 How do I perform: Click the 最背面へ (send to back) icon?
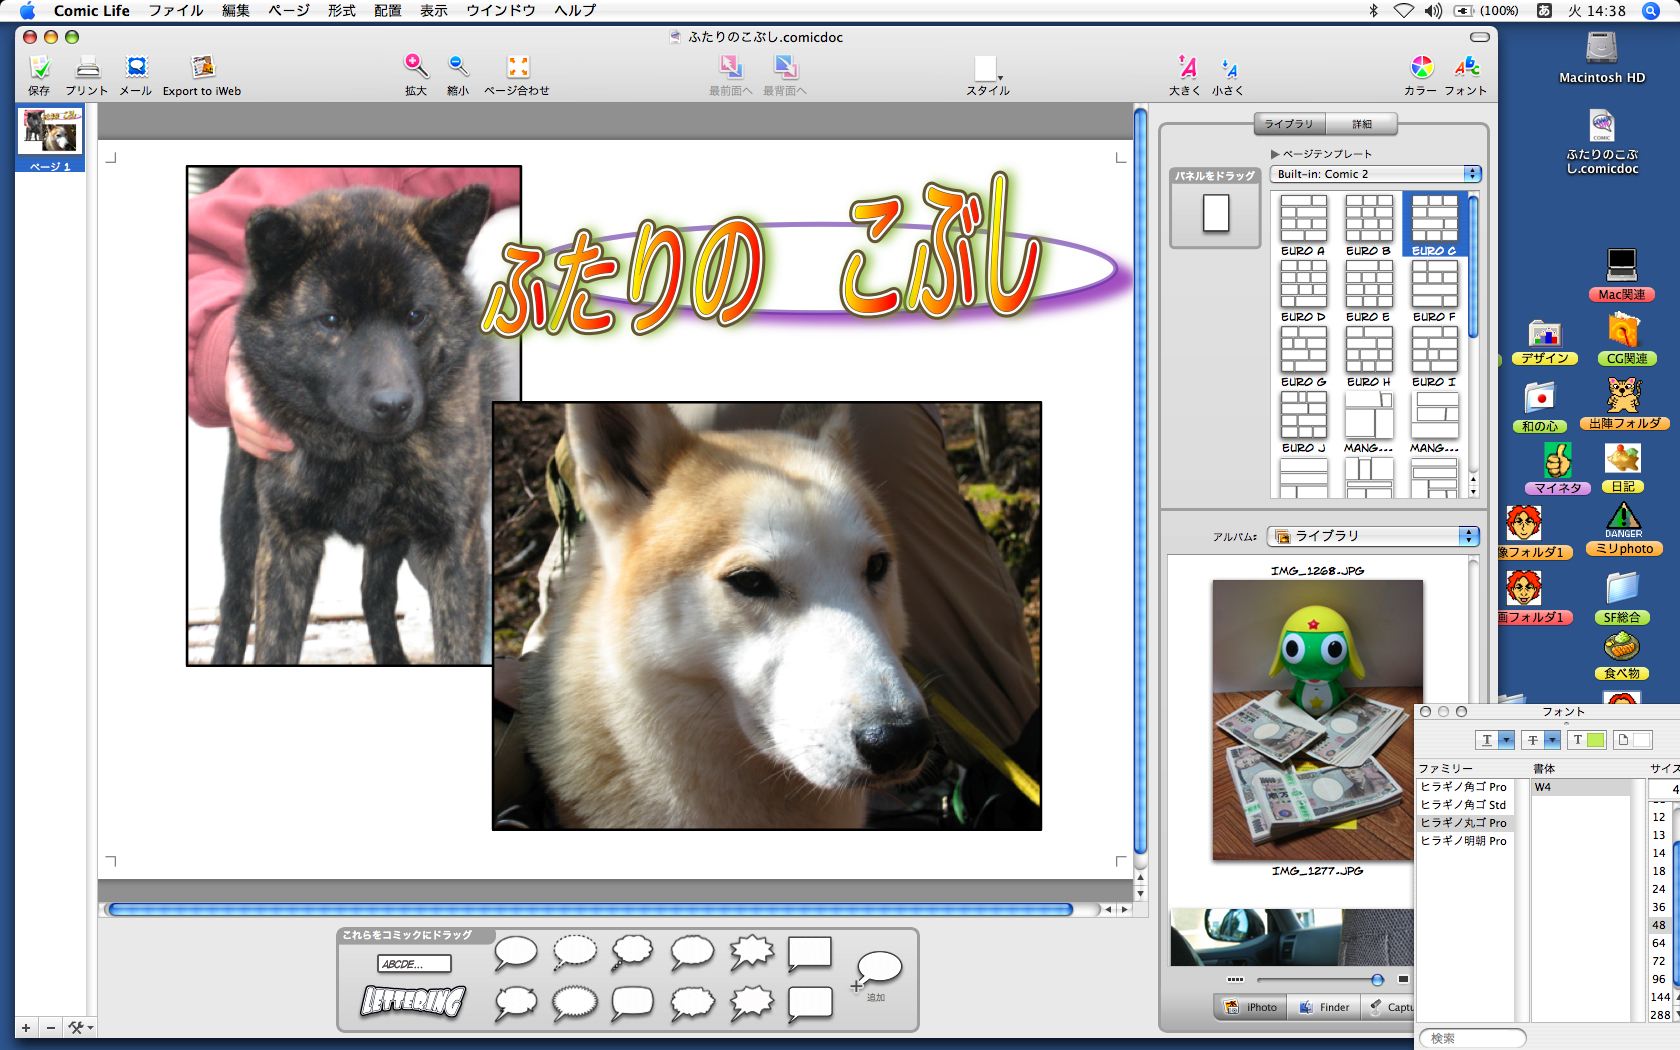(x=786, y=67)
